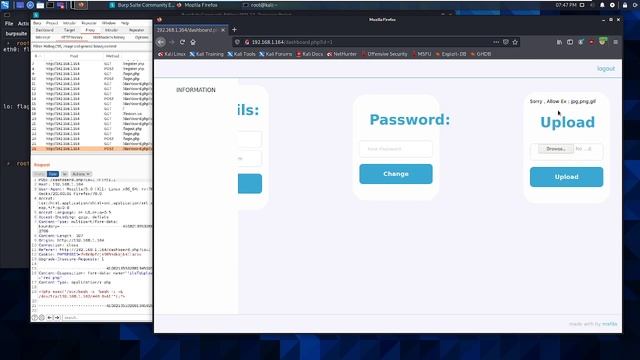Image resolution: width=640 pixels, height=360 pixels.
Task: Switch to Burp Proxy tab
Action: click(x=90, y=30)
